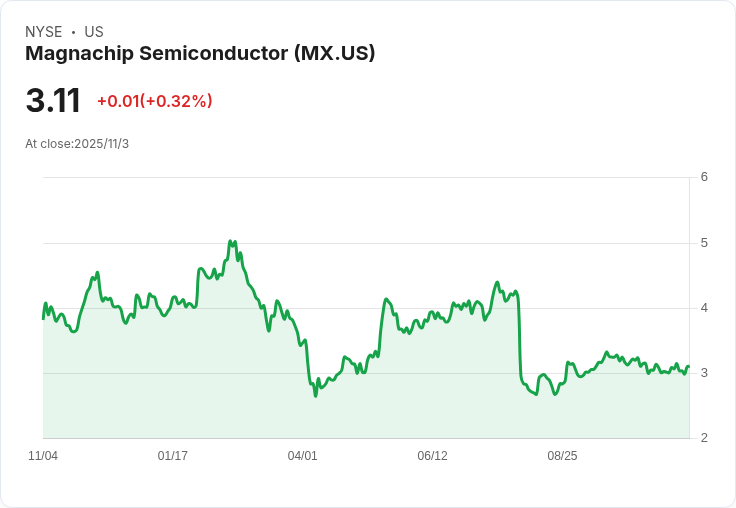This screenshot has width=736, height=508.
Task: Click the 5 price axis label
Action: [704, 243]
